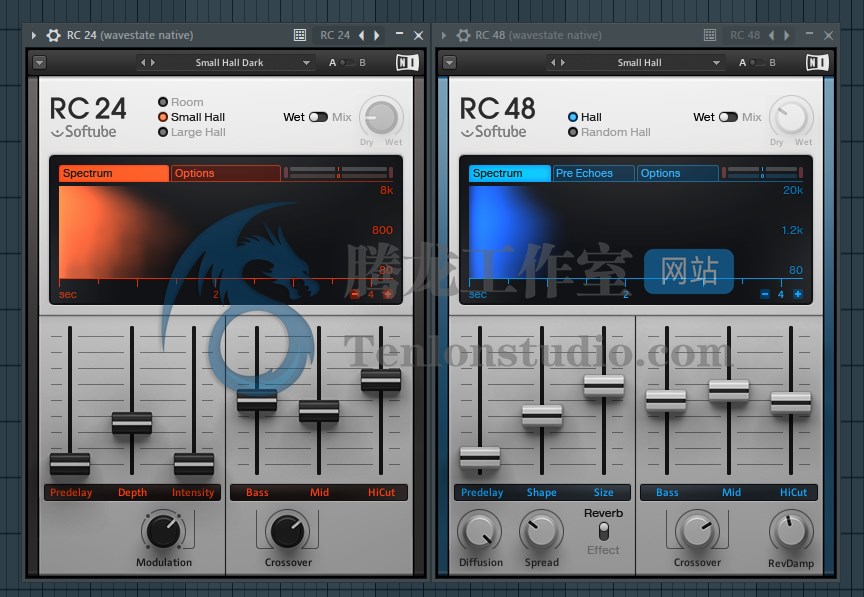
Task: Click the Size fader handle in RC 48
Action: tap(604, 386)
